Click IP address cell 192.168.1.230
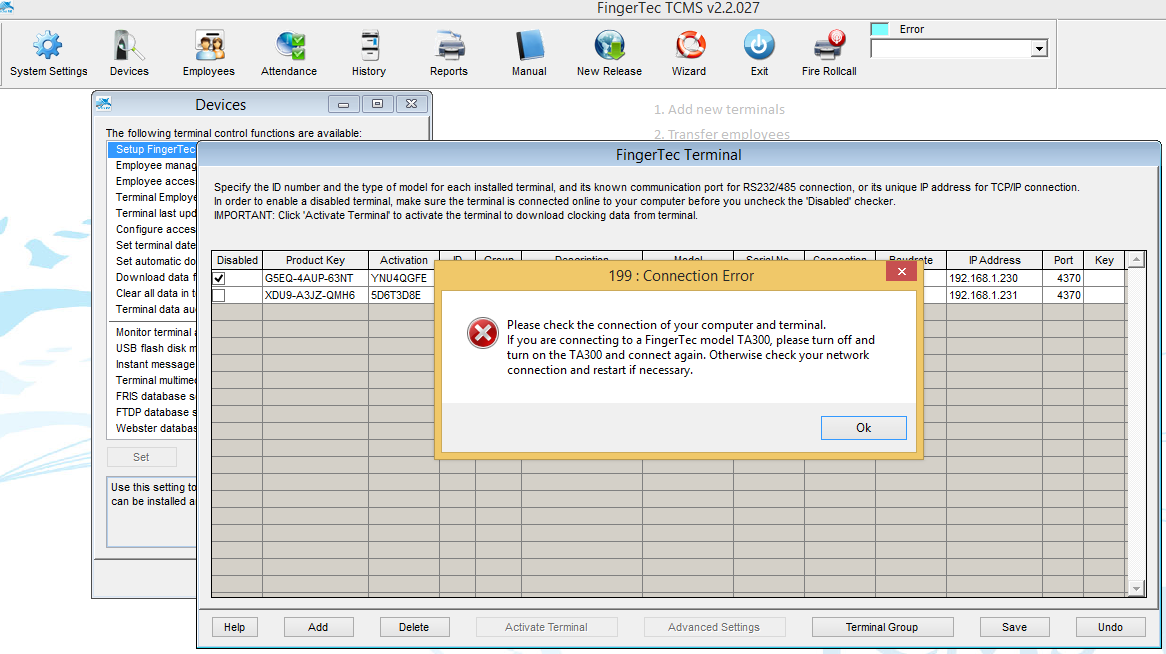The height and width of the screenshot is (654, 1166). (x=994, y=278)
